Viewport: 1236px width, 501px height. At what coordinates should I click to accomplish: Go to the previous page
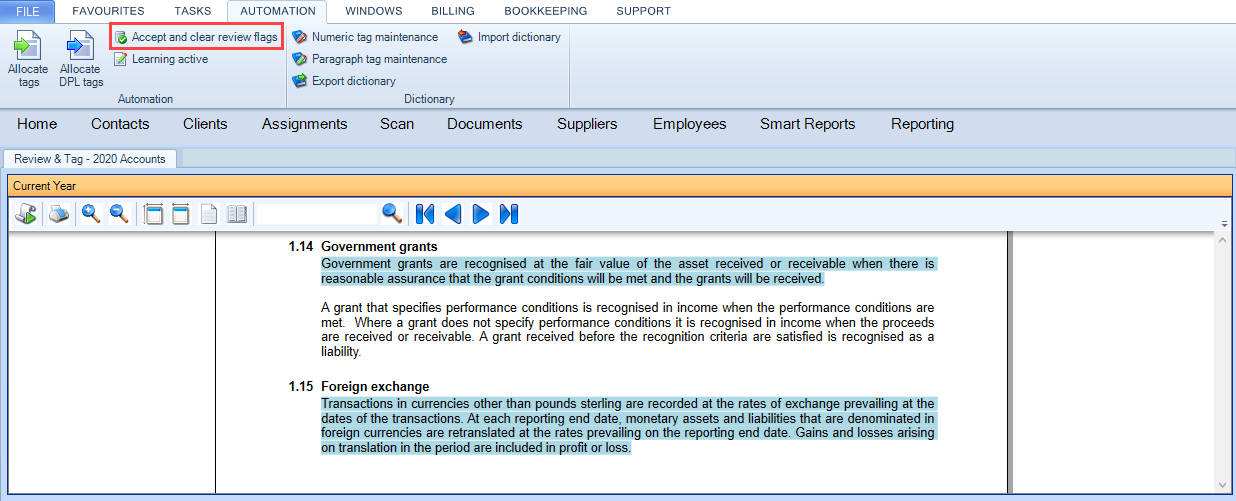453,213
